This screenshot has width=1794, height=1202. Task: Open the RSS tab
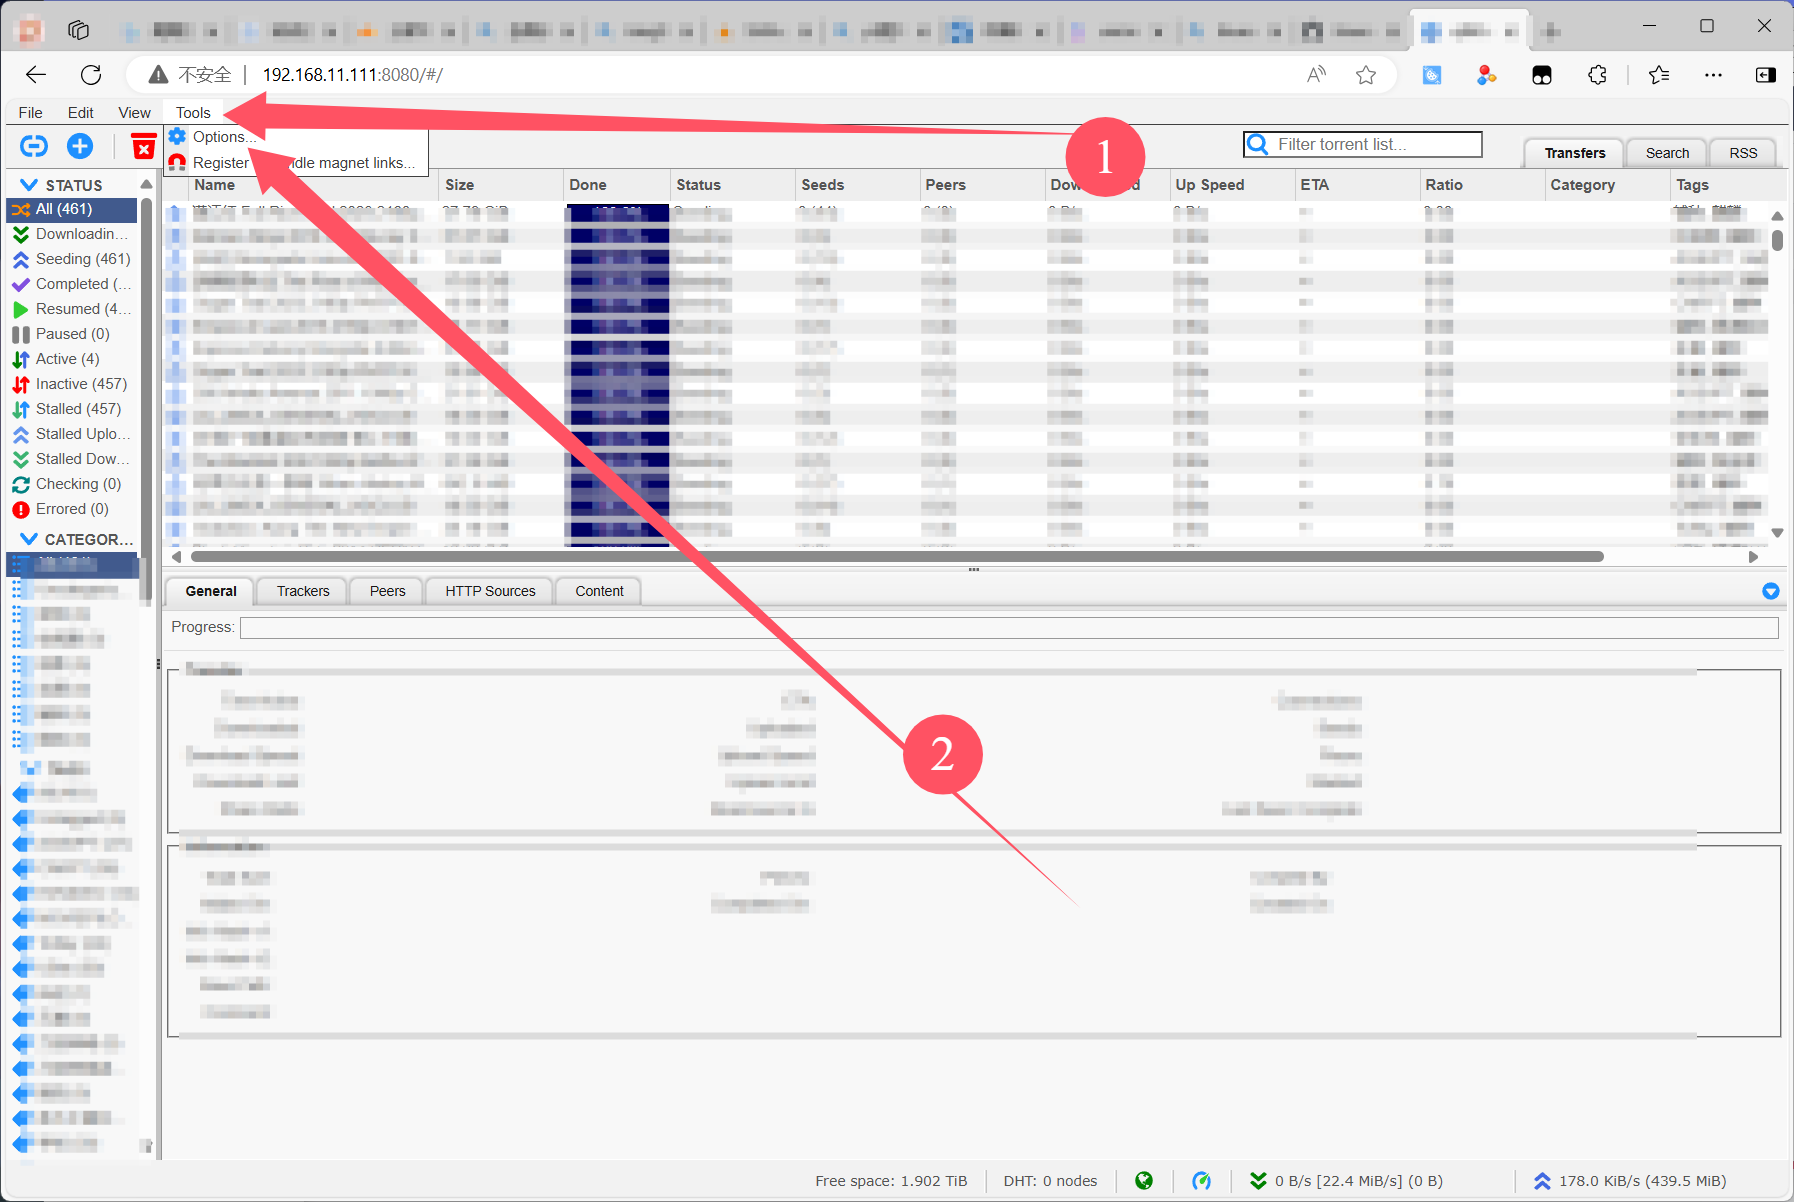1742,153
